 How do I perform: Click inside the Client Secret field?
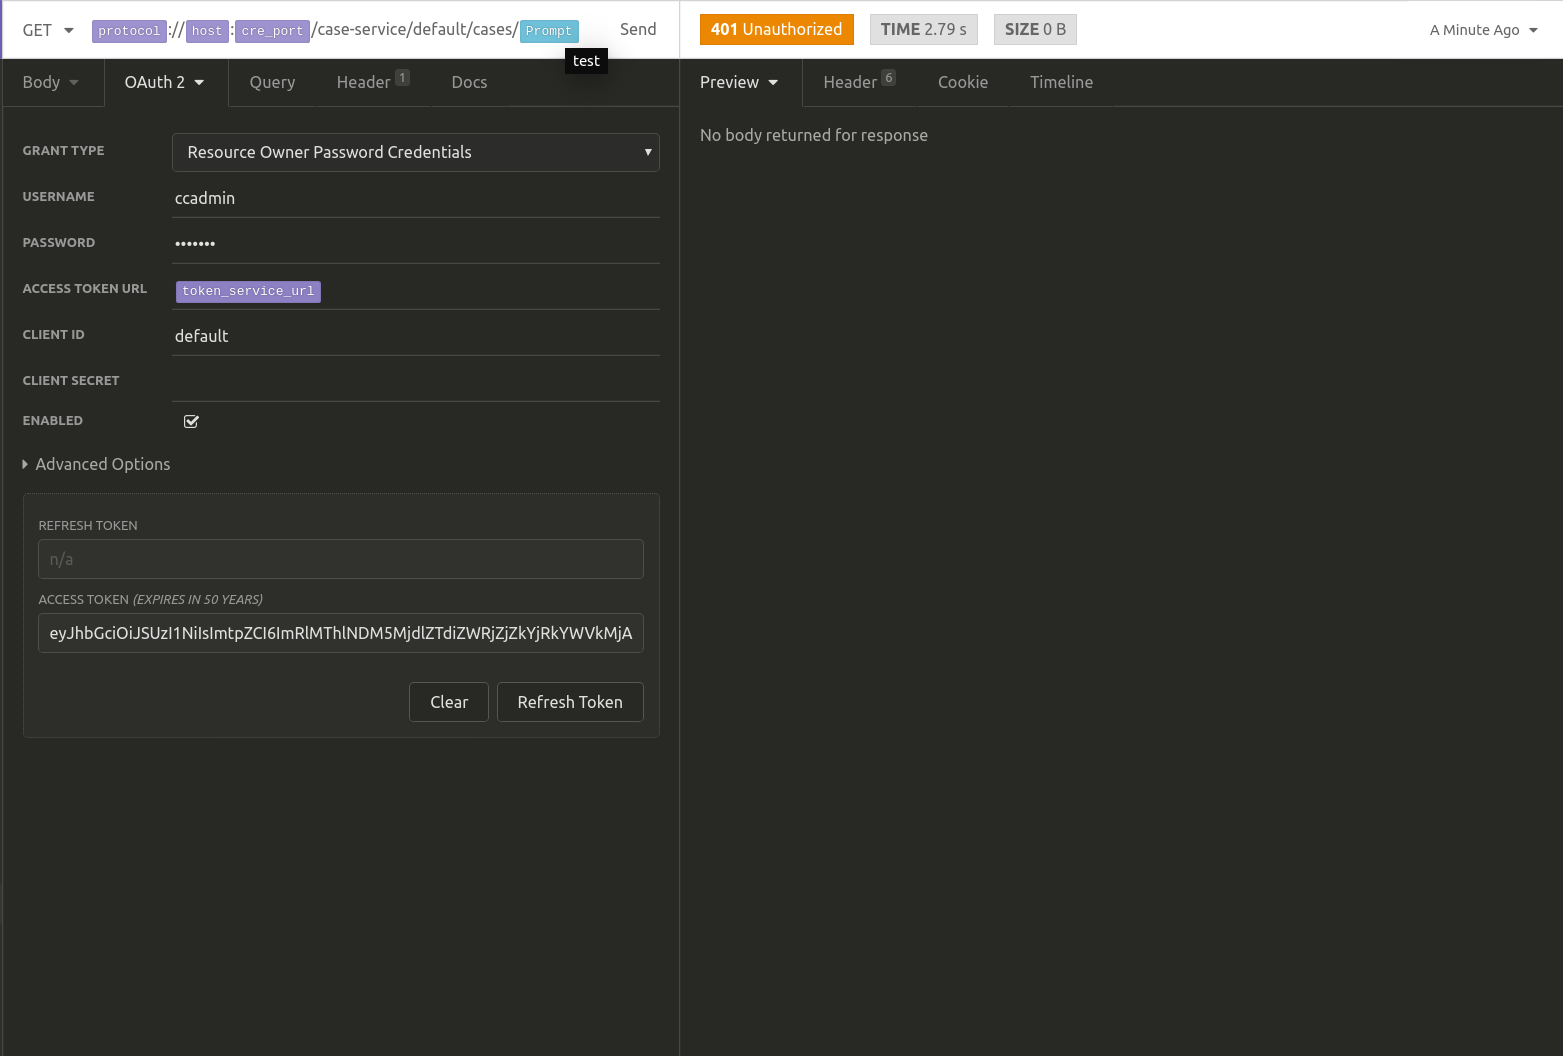tap(416, 381)
